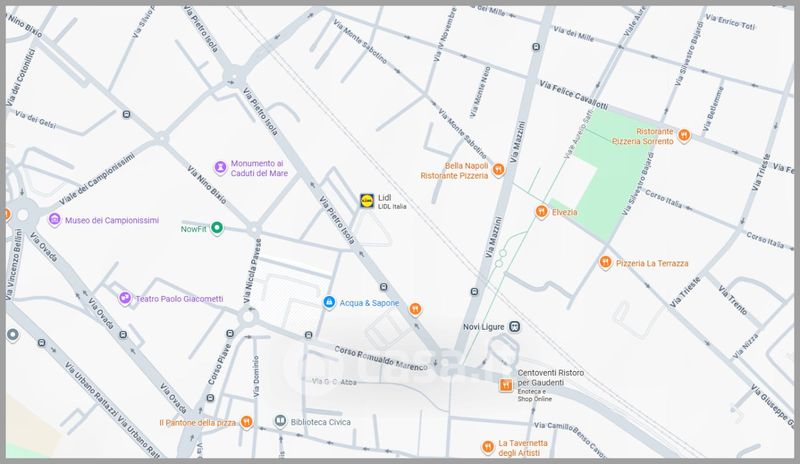Select the Biblioteca Civica library marker
800x464 pixels.
pos(281,422)
